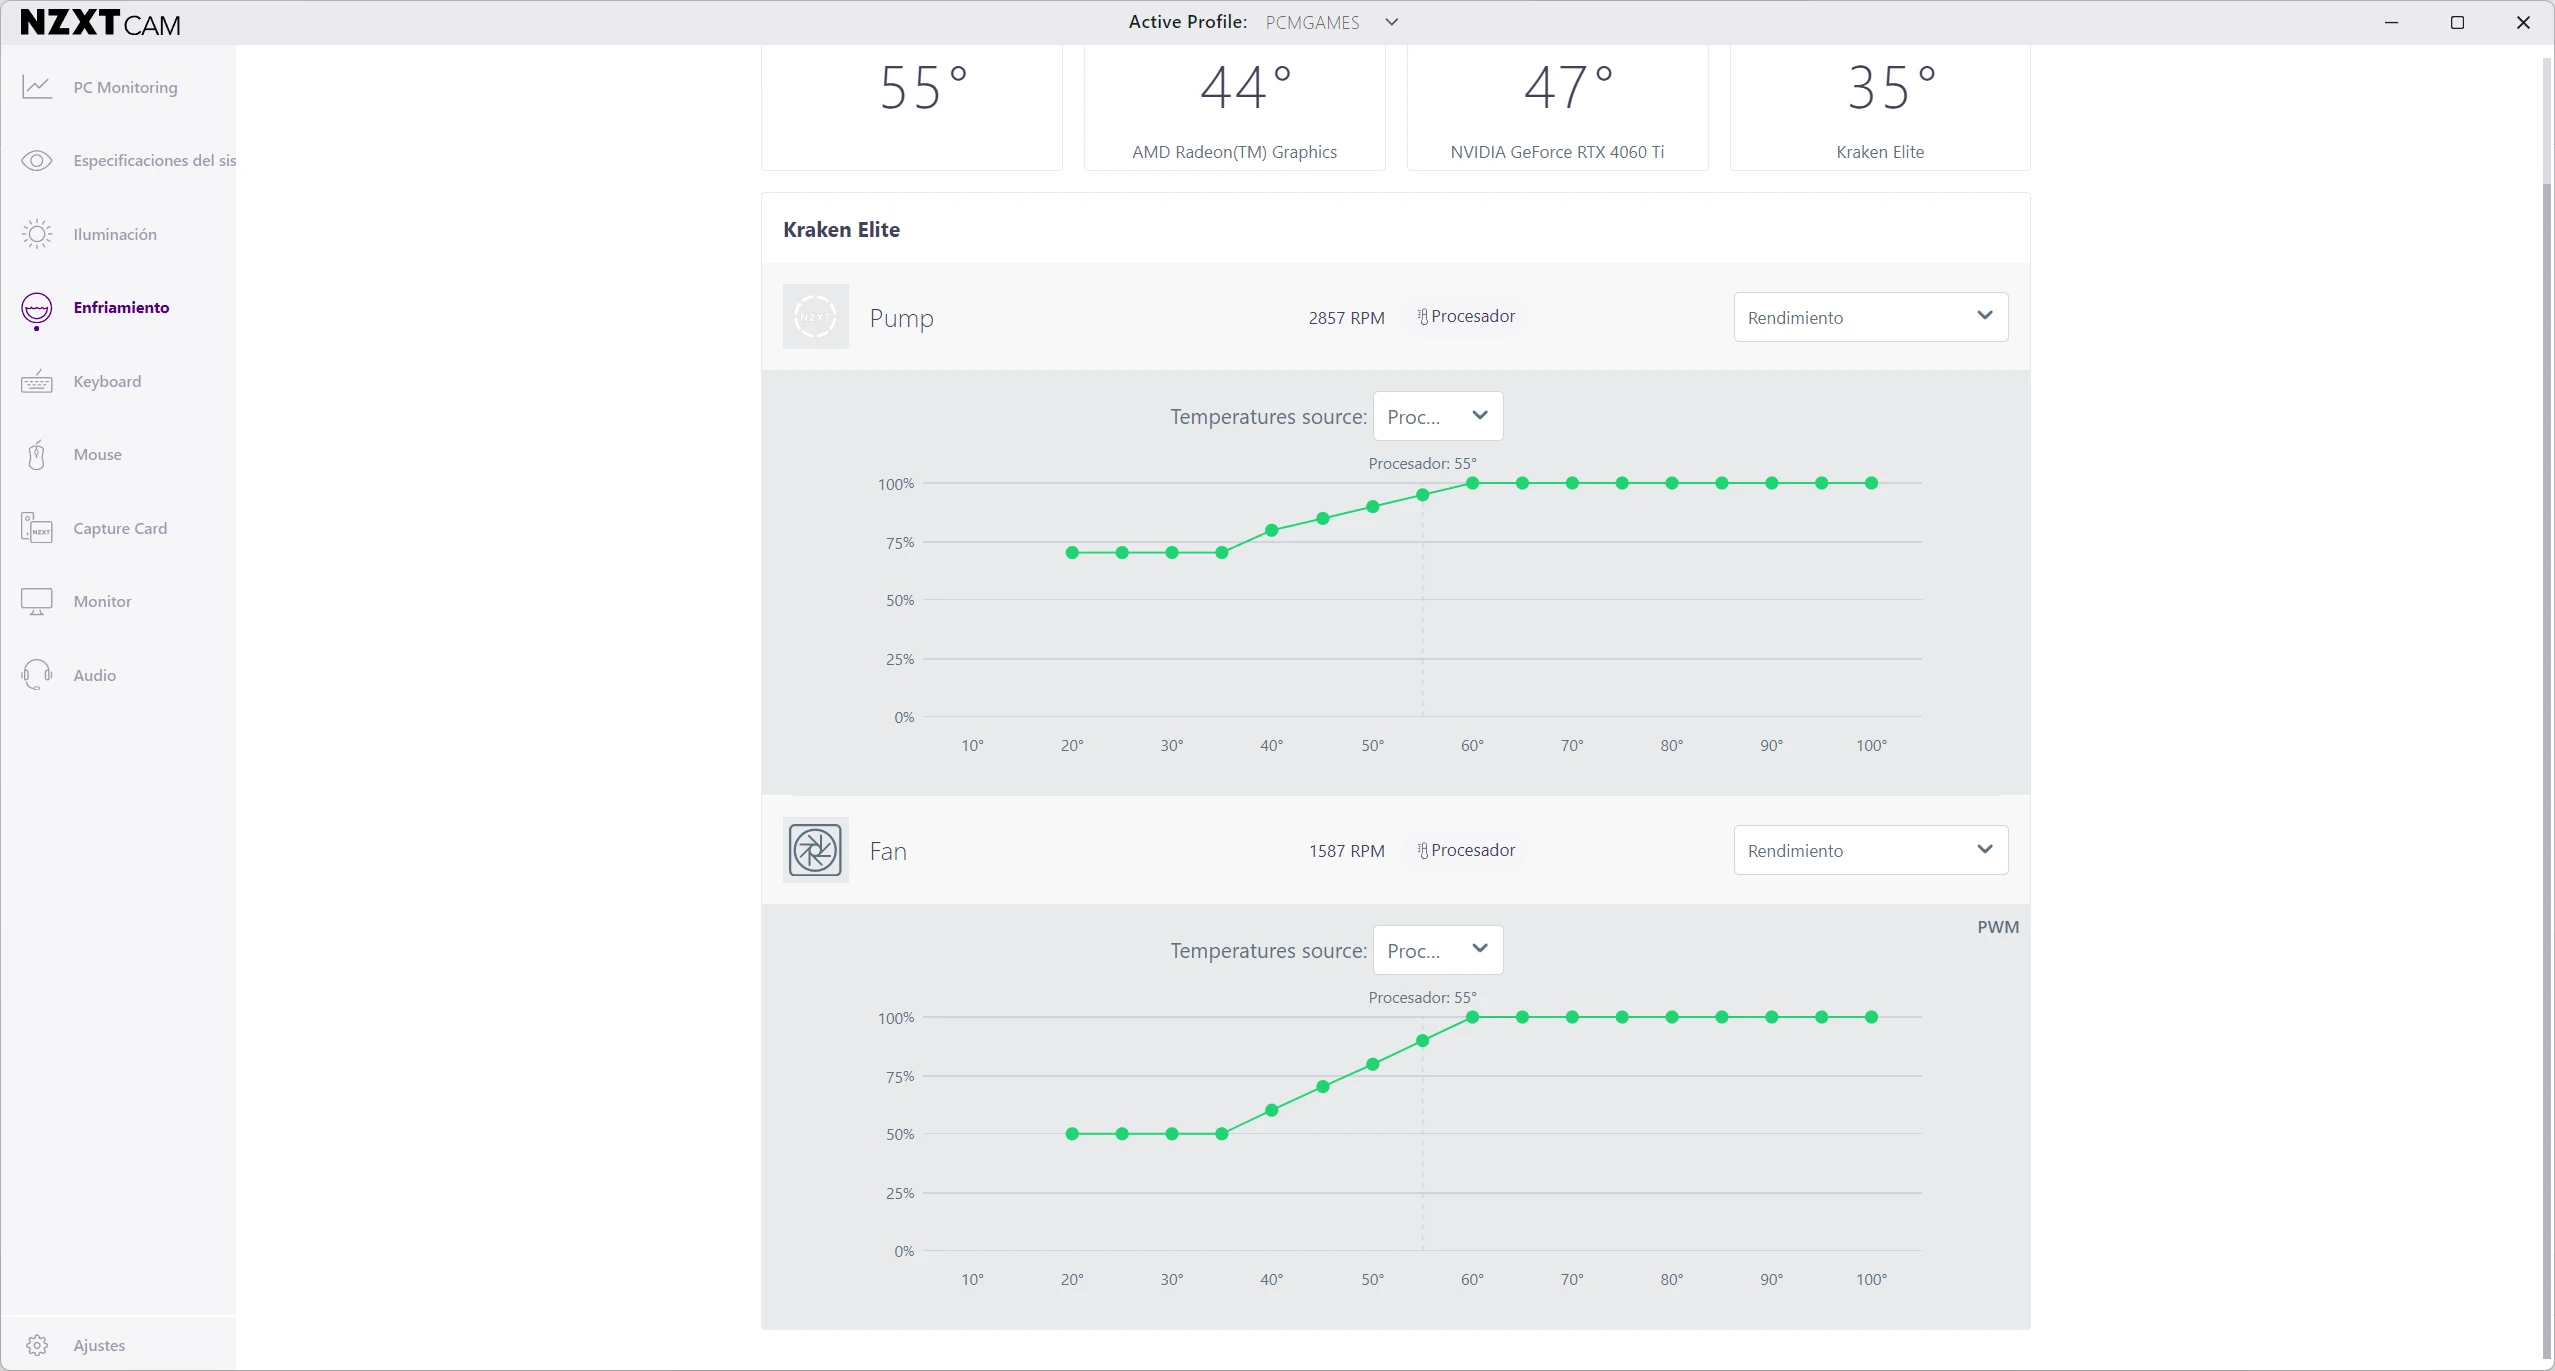Click the Monitor icon in sidebar
The height and width of the screenshot is (1371, 2555).
37,601
